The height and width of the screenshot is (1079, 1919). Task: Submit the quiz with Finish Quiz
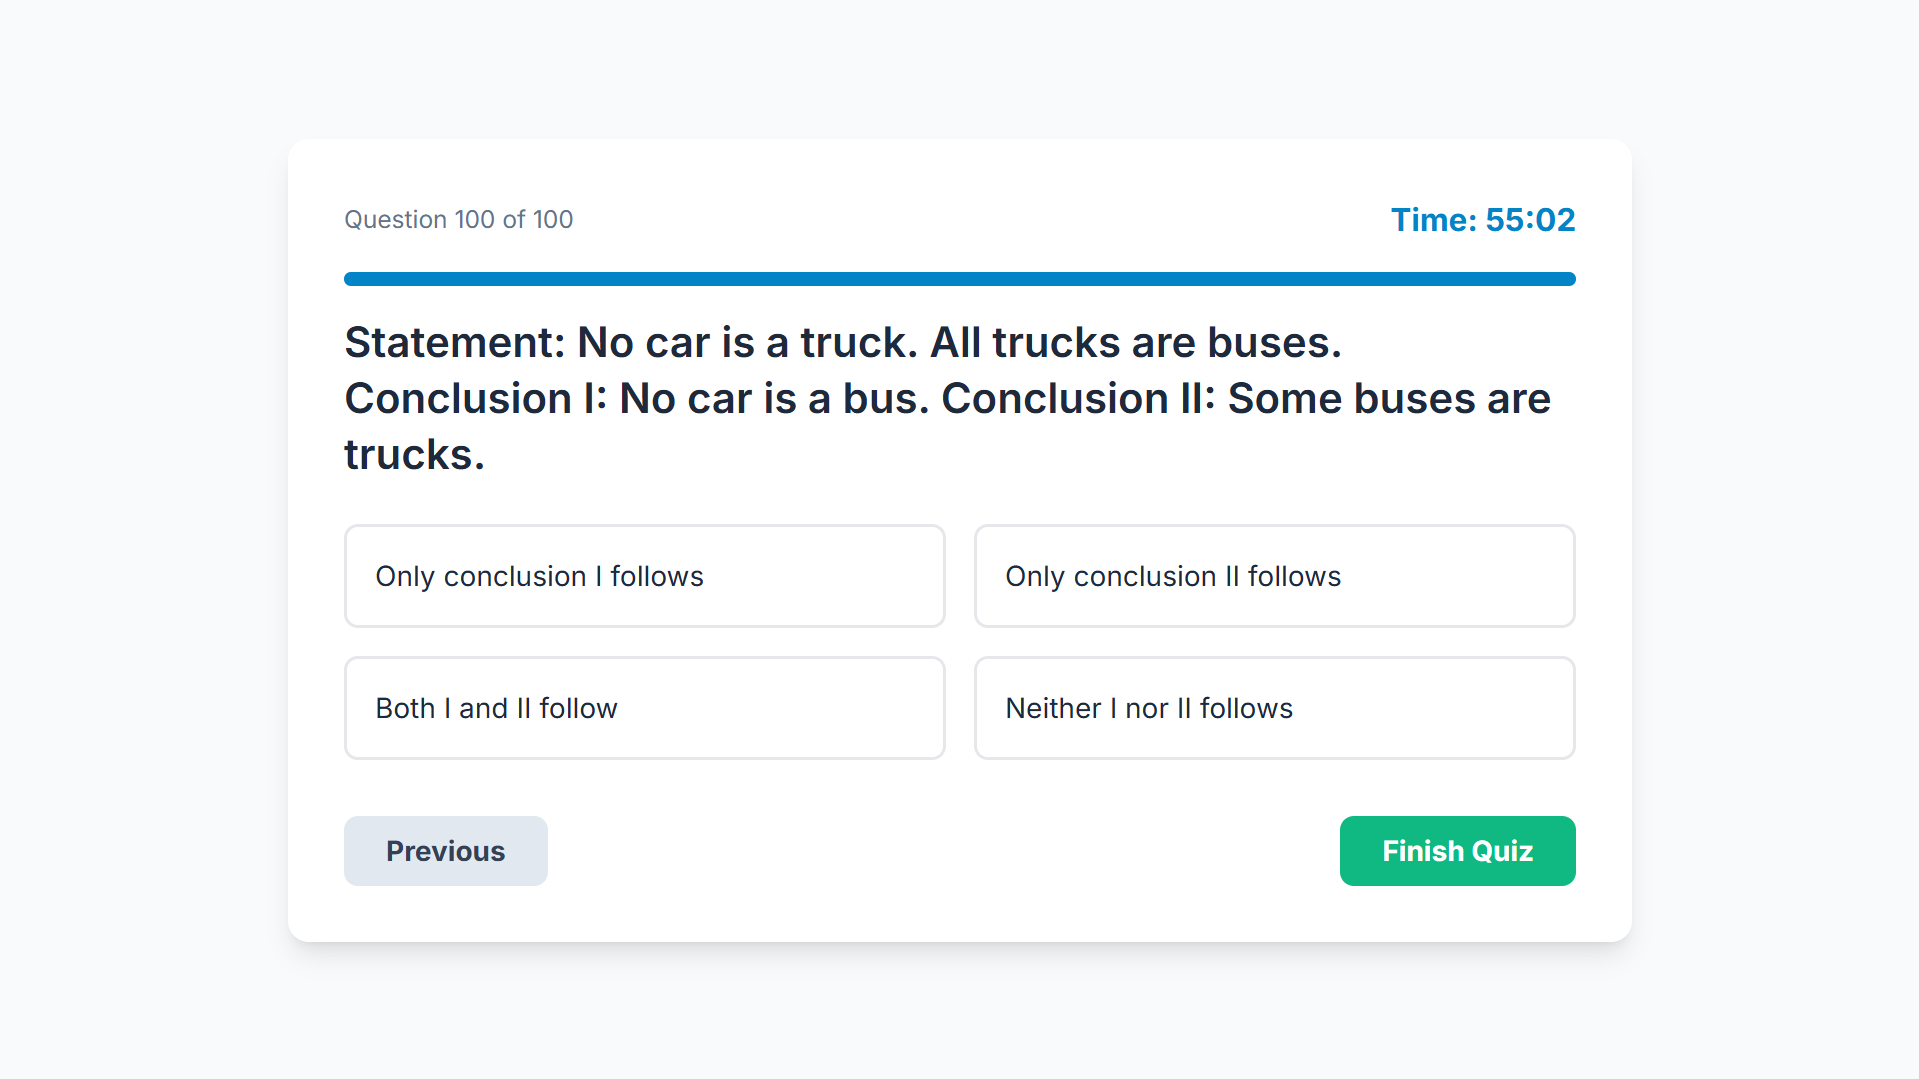coord(1457,851)
